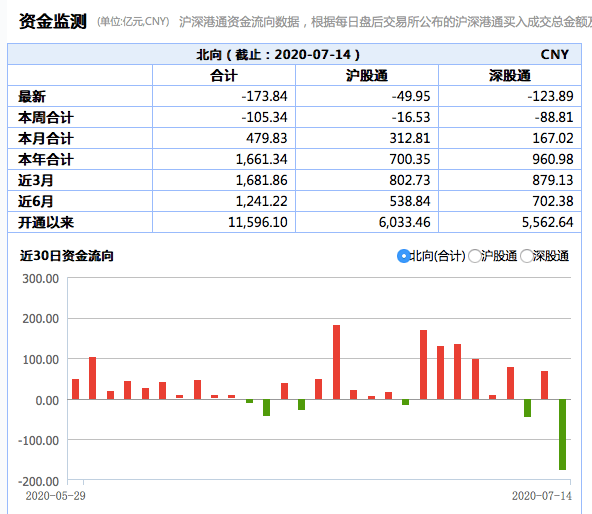Viewport: 592px width, 514px height.
Task: Click the 1,241.22 cell value
Action: pos(261,201)
